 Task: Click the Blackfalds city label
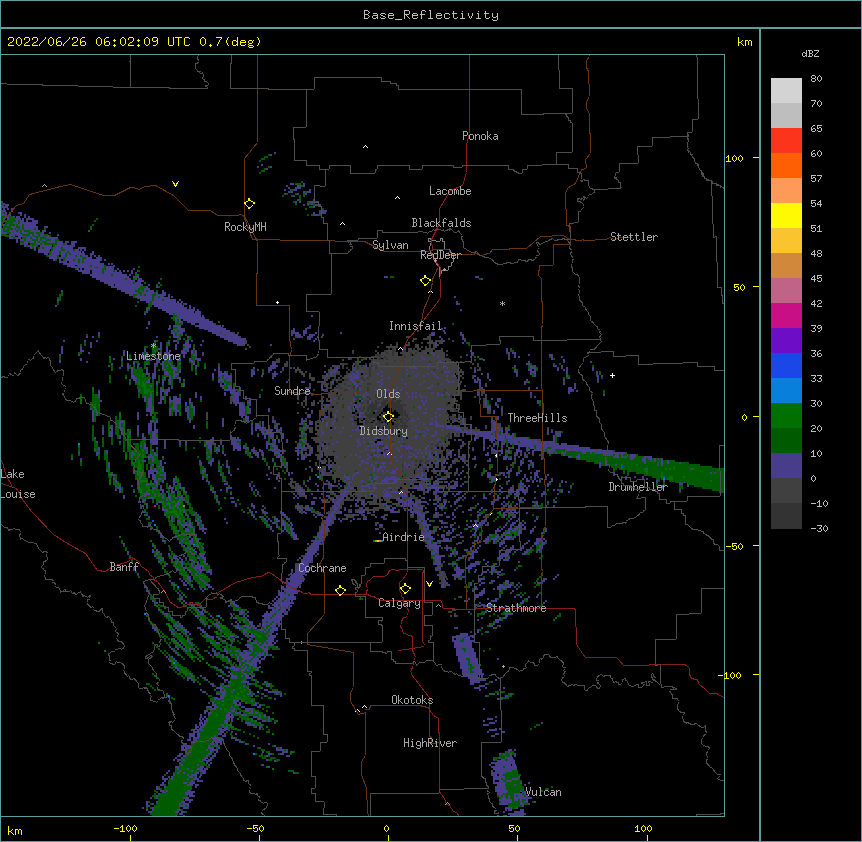[x=441, y=223]
